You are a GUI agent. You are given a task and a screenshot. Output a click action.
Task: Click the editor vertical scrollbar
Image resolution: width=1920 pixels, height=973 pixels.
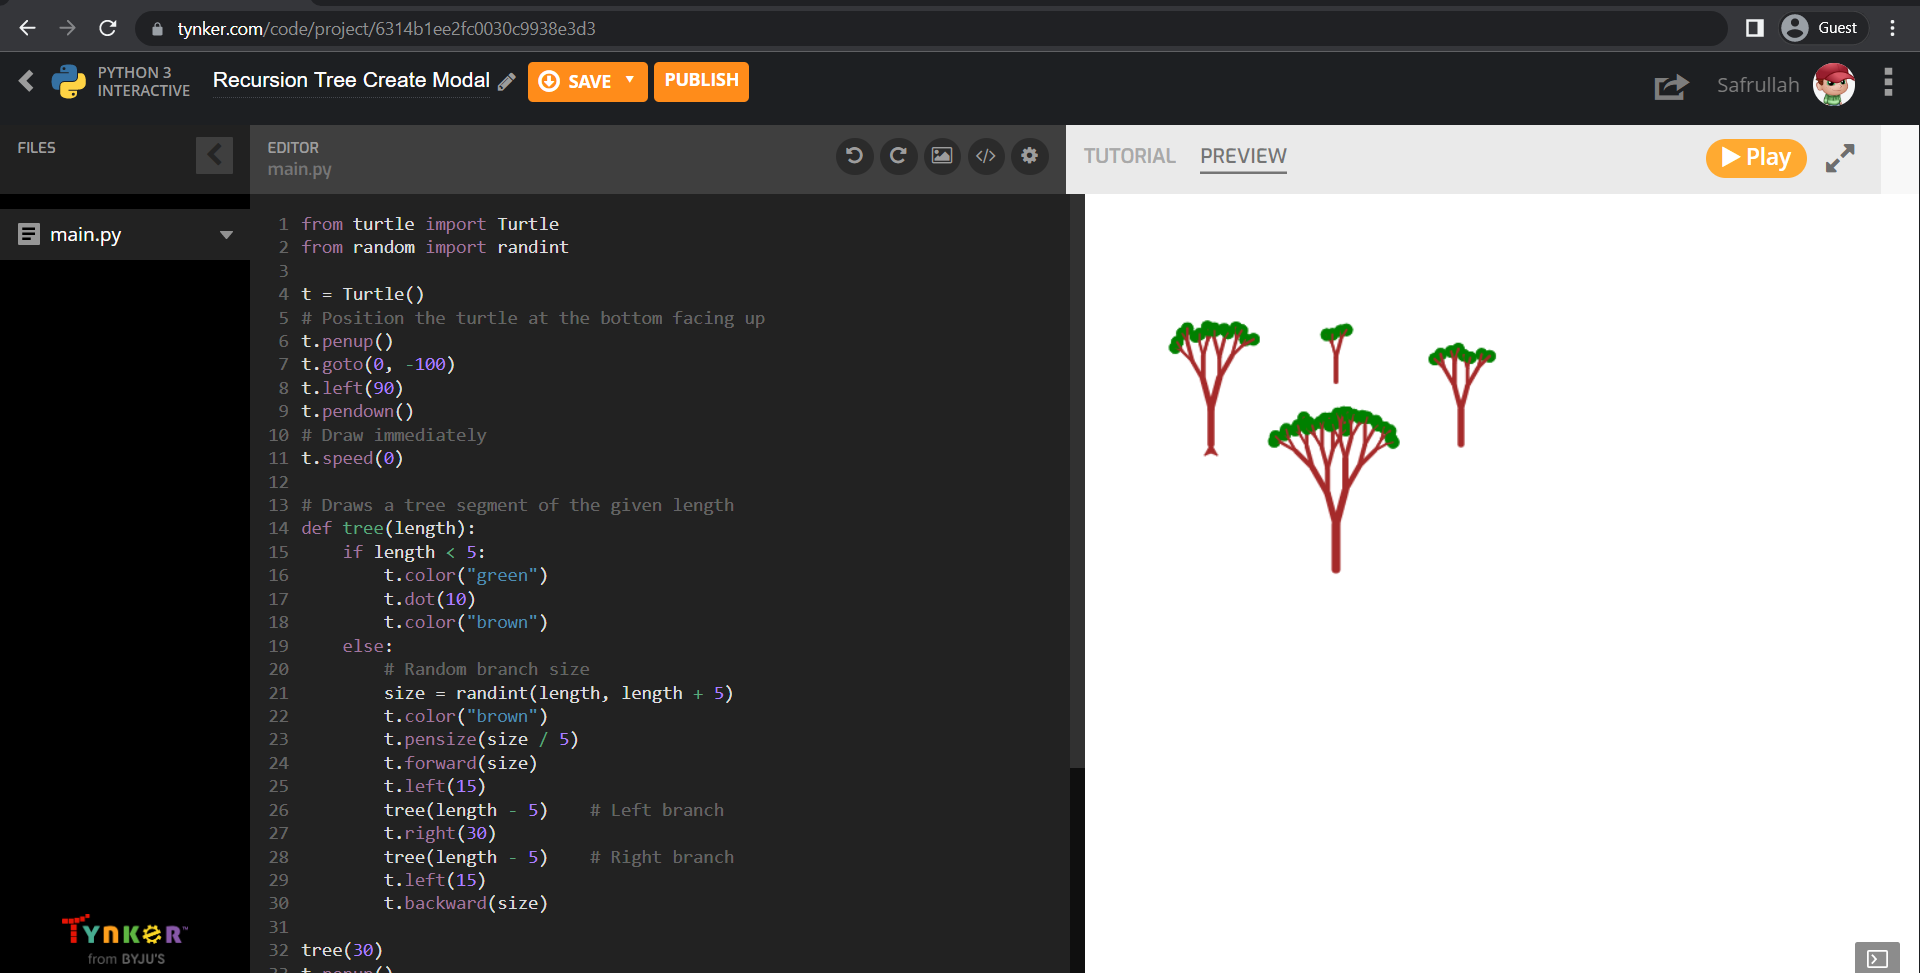coord(1077,480)
